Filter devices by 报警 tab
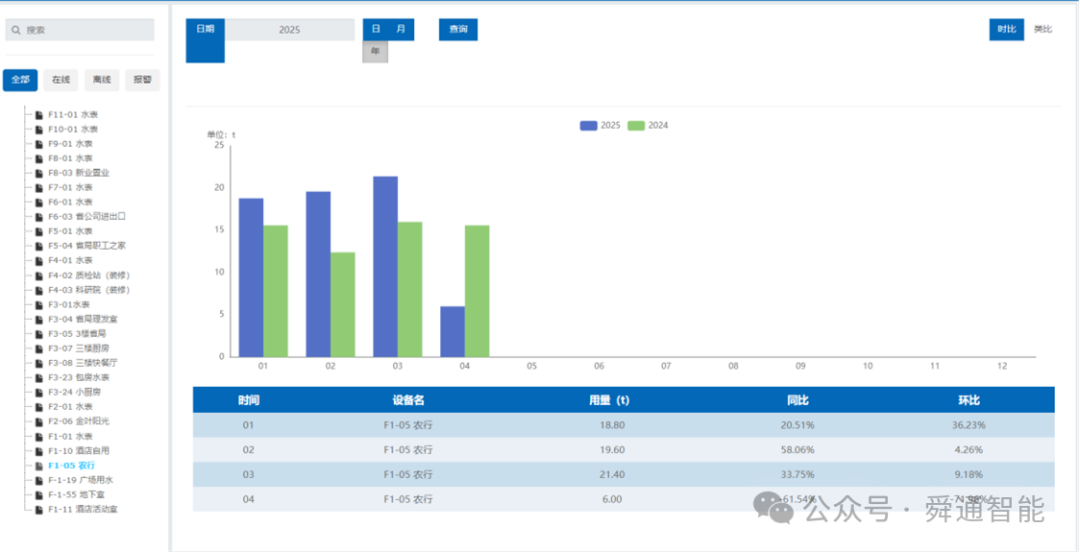Image resolution: width=1080 pixels, height=552 pixels. tap(143, 80)
